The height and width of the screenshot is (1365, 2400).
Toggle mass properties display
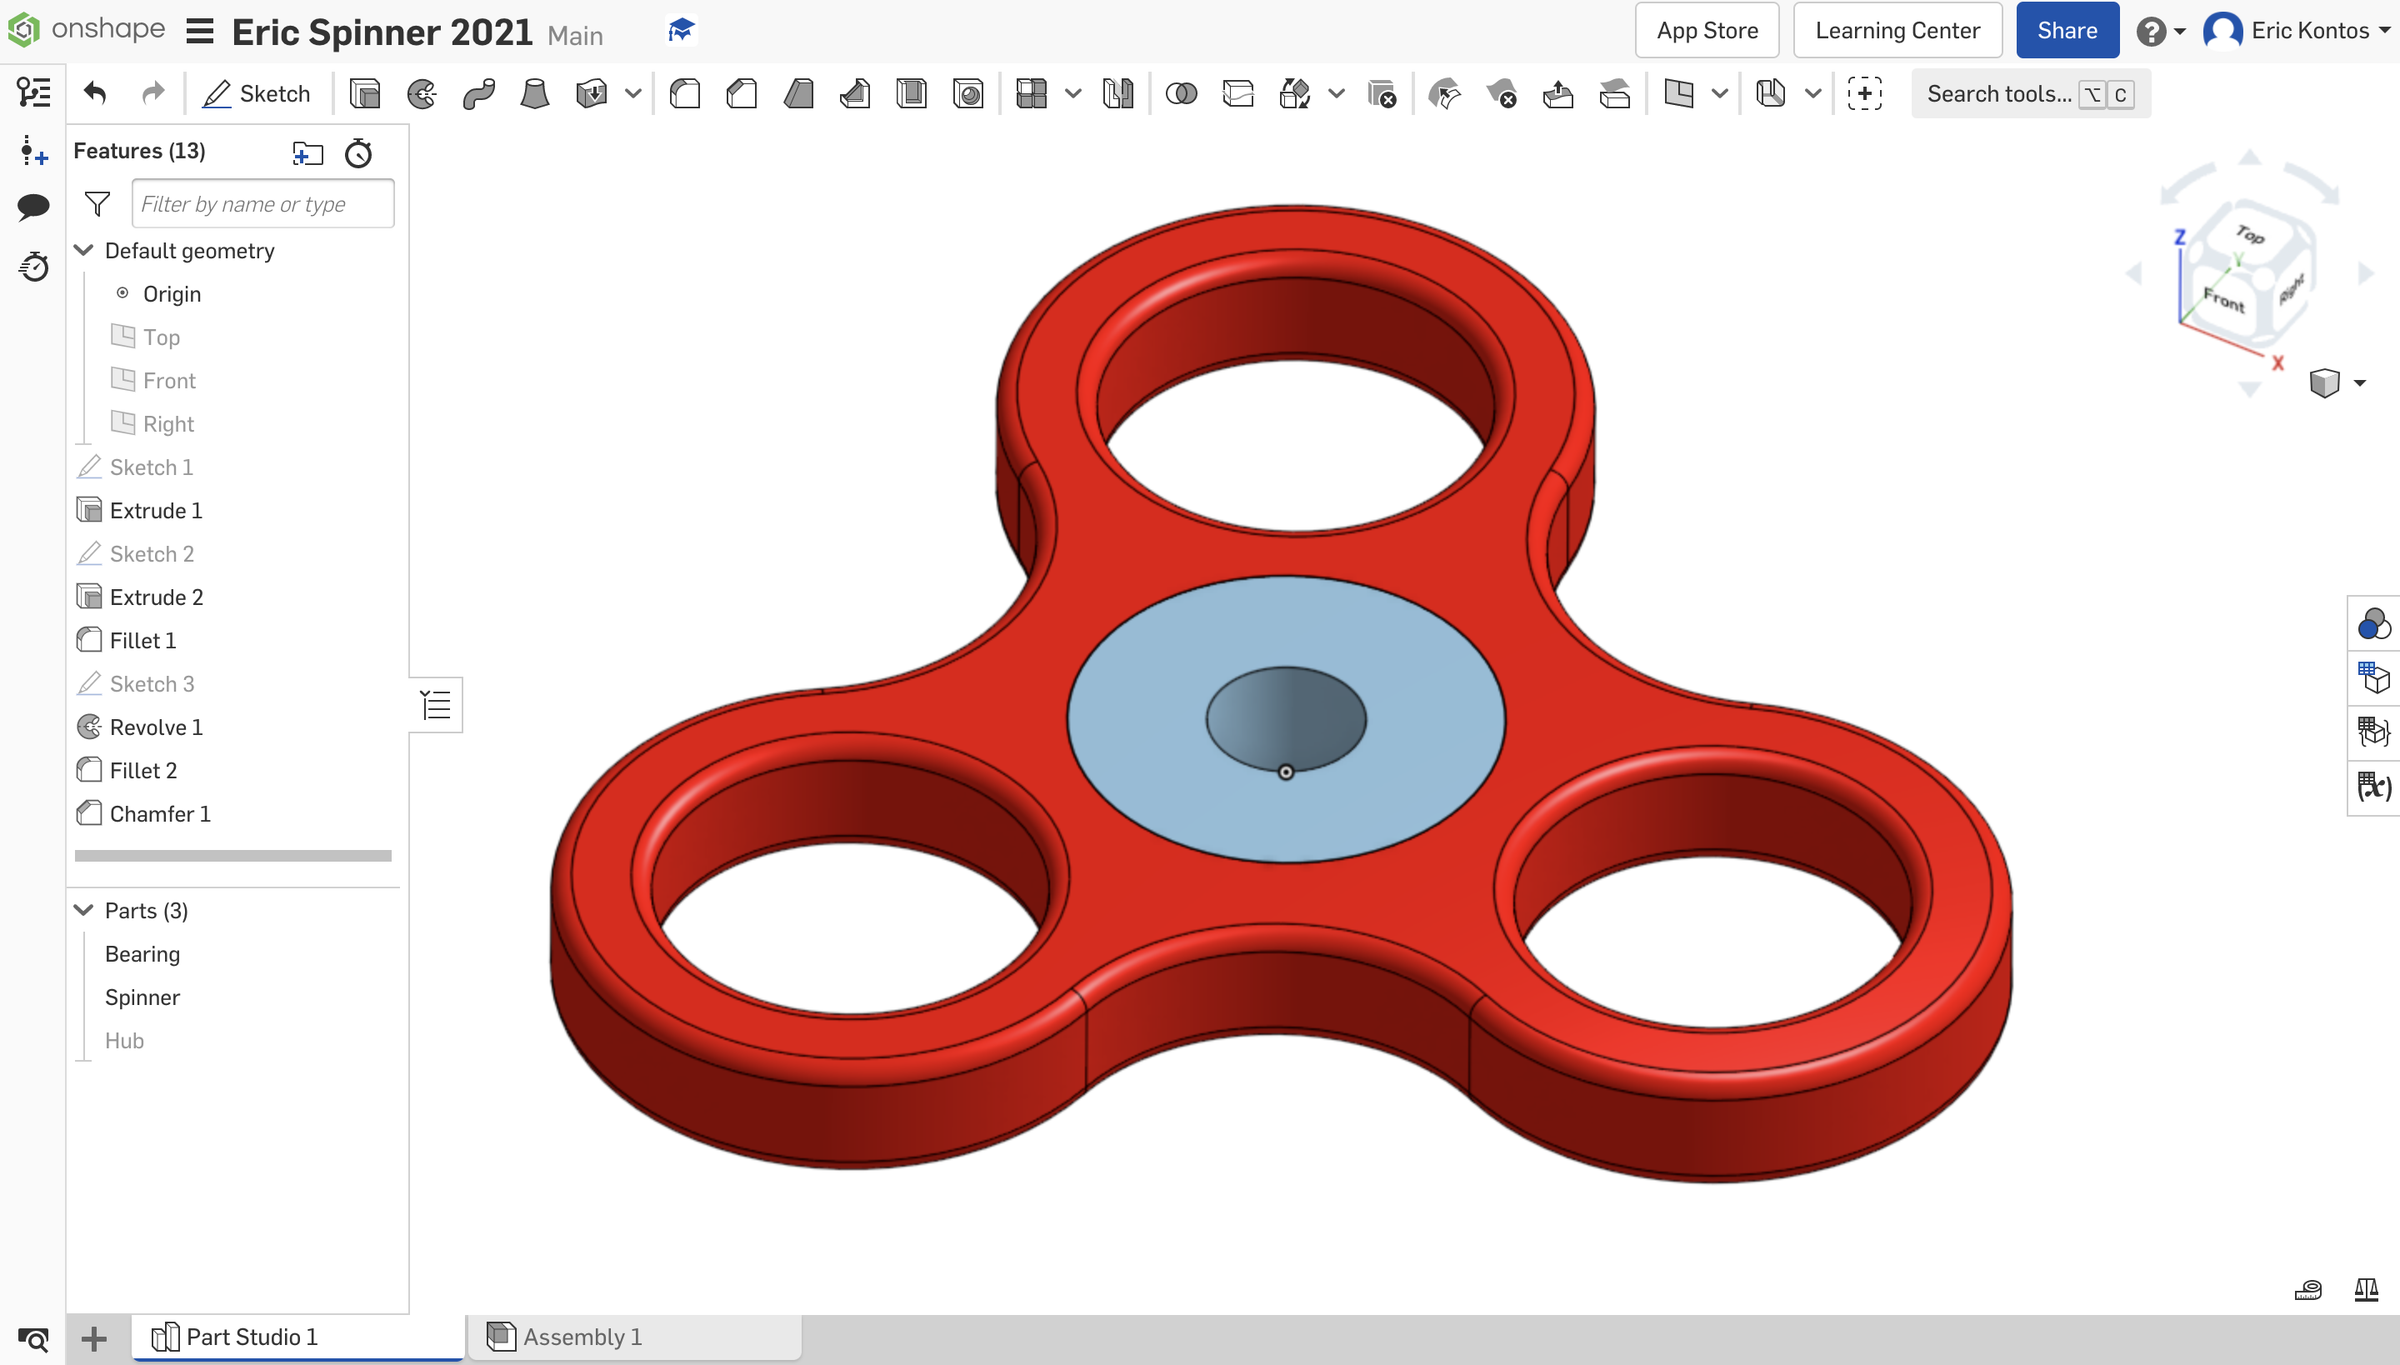click(2366, 1291)
